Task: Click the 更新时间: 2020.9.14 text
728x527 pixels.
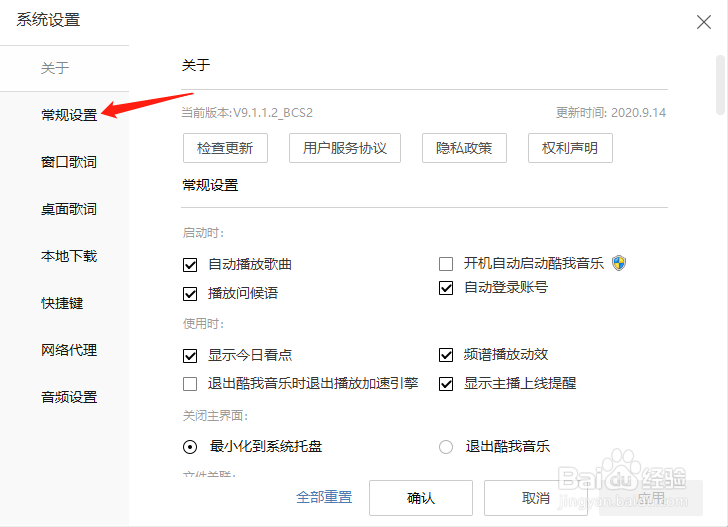Action: [611, 113]
